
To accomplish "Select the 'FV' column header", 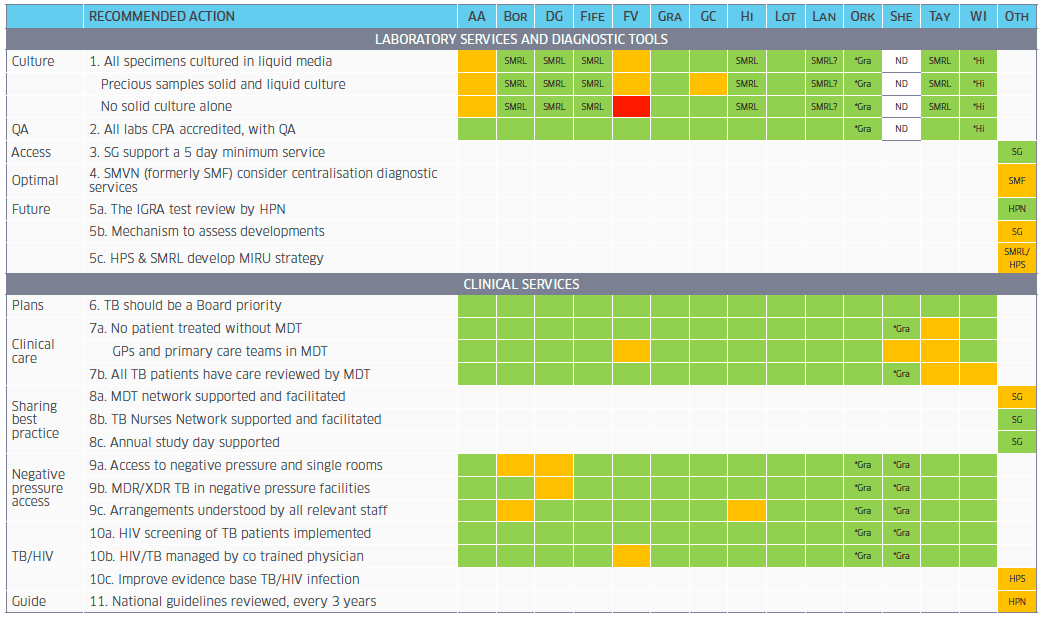I will (x=631, y=17).
